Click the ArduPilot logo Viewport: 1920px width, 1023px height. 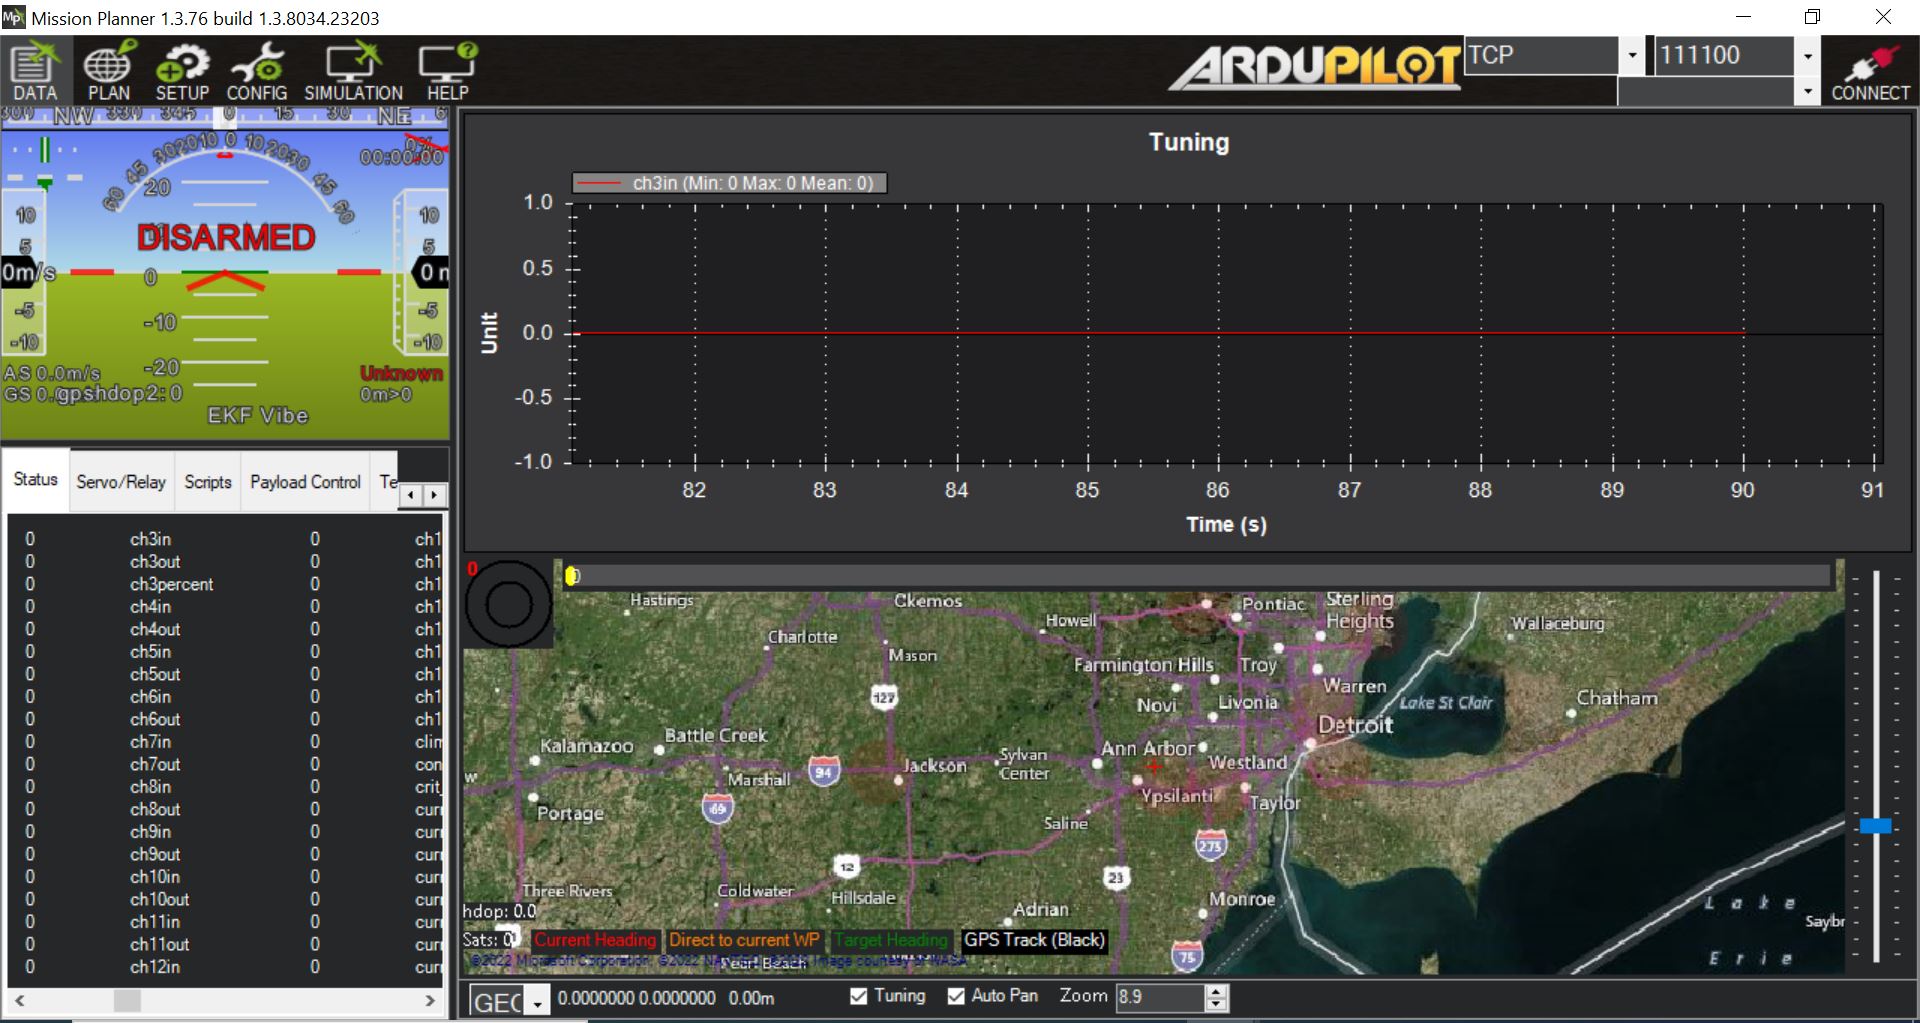point(1316,68)
